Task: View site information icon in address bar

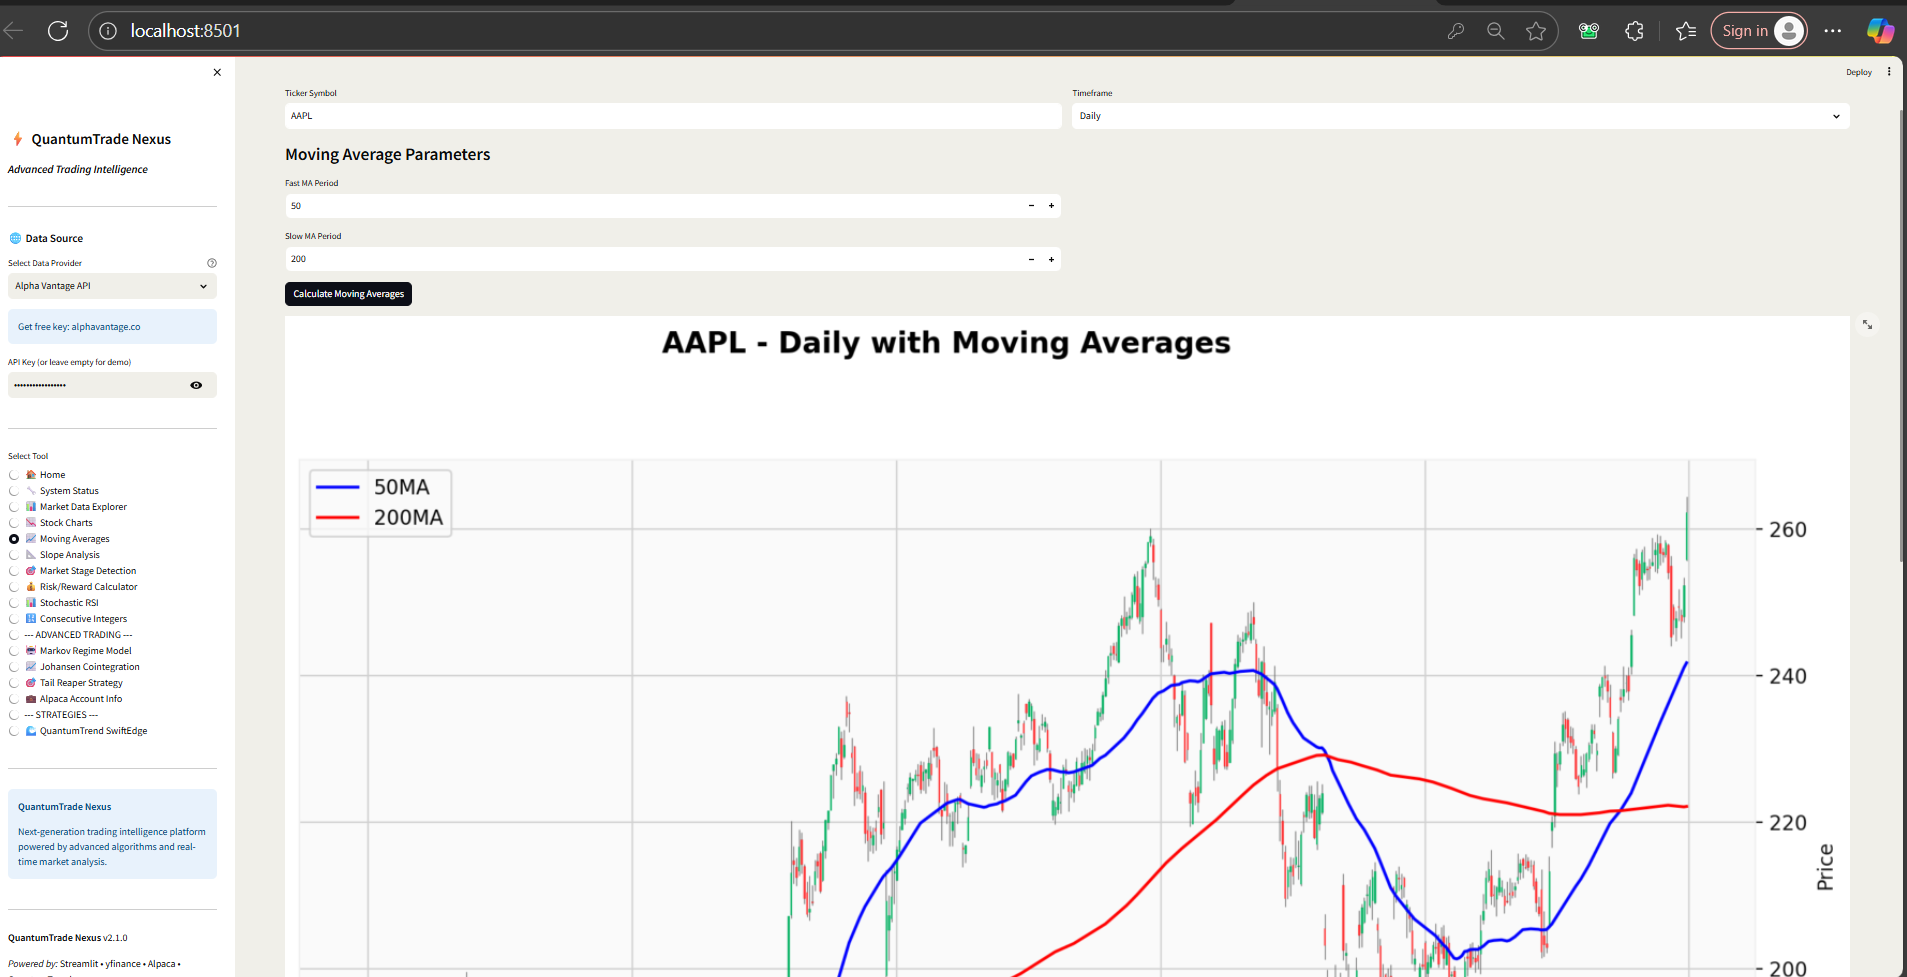Action: [x=108, y=31]
